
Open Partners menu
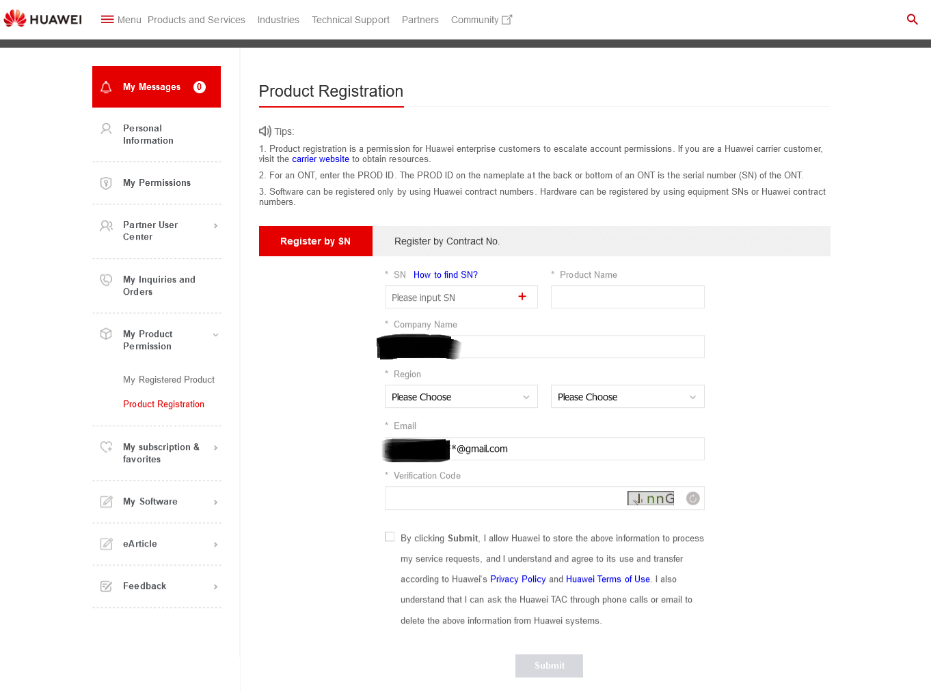coord(420,20)
